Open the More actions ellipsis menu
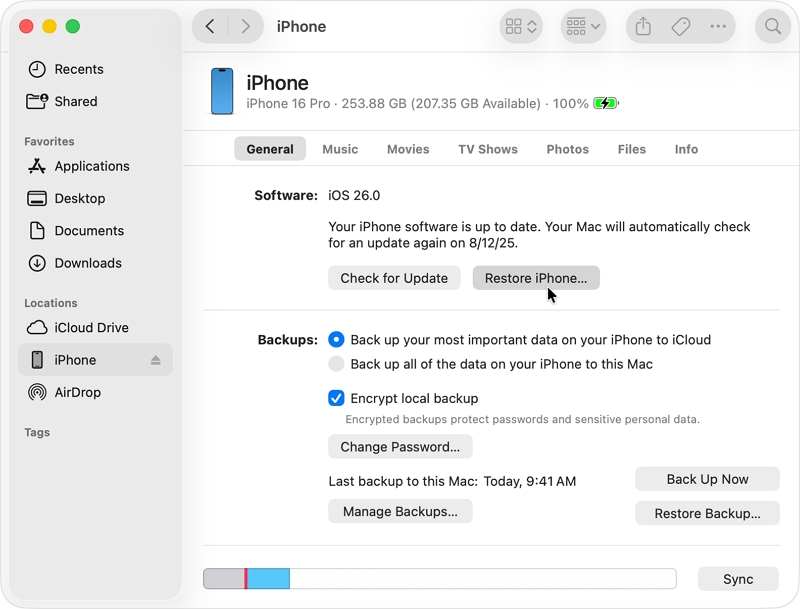The image size is (800, 609). pos(719,26)
